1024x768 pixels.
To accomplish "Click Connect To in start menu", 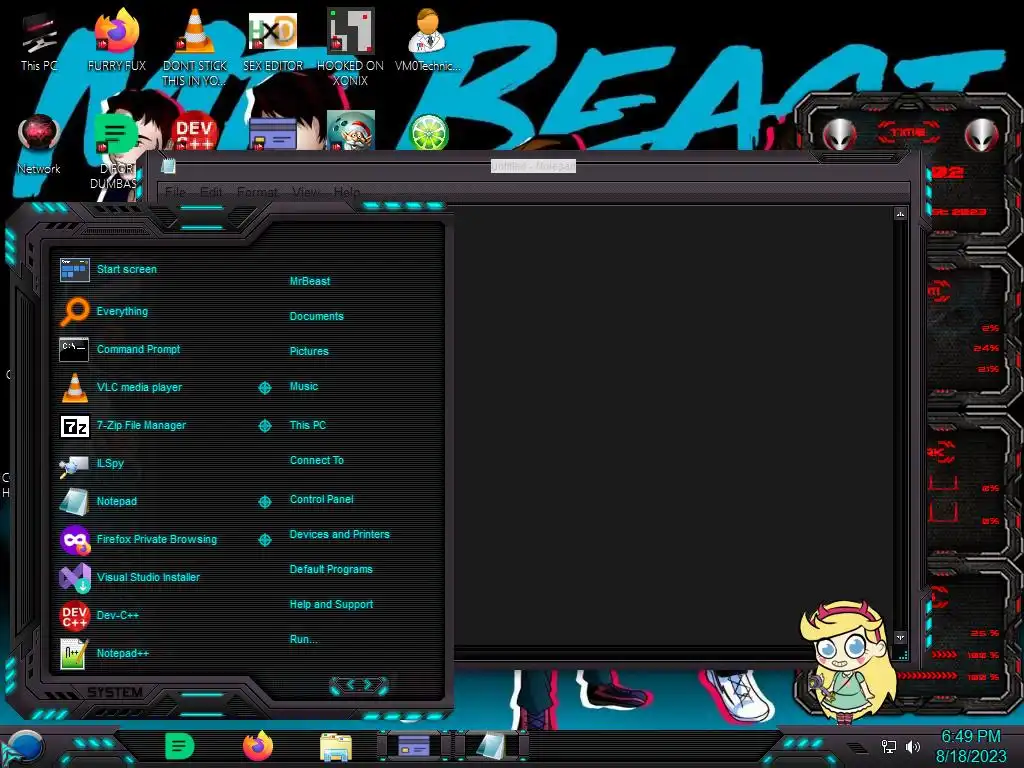I will tap(317, 460).
